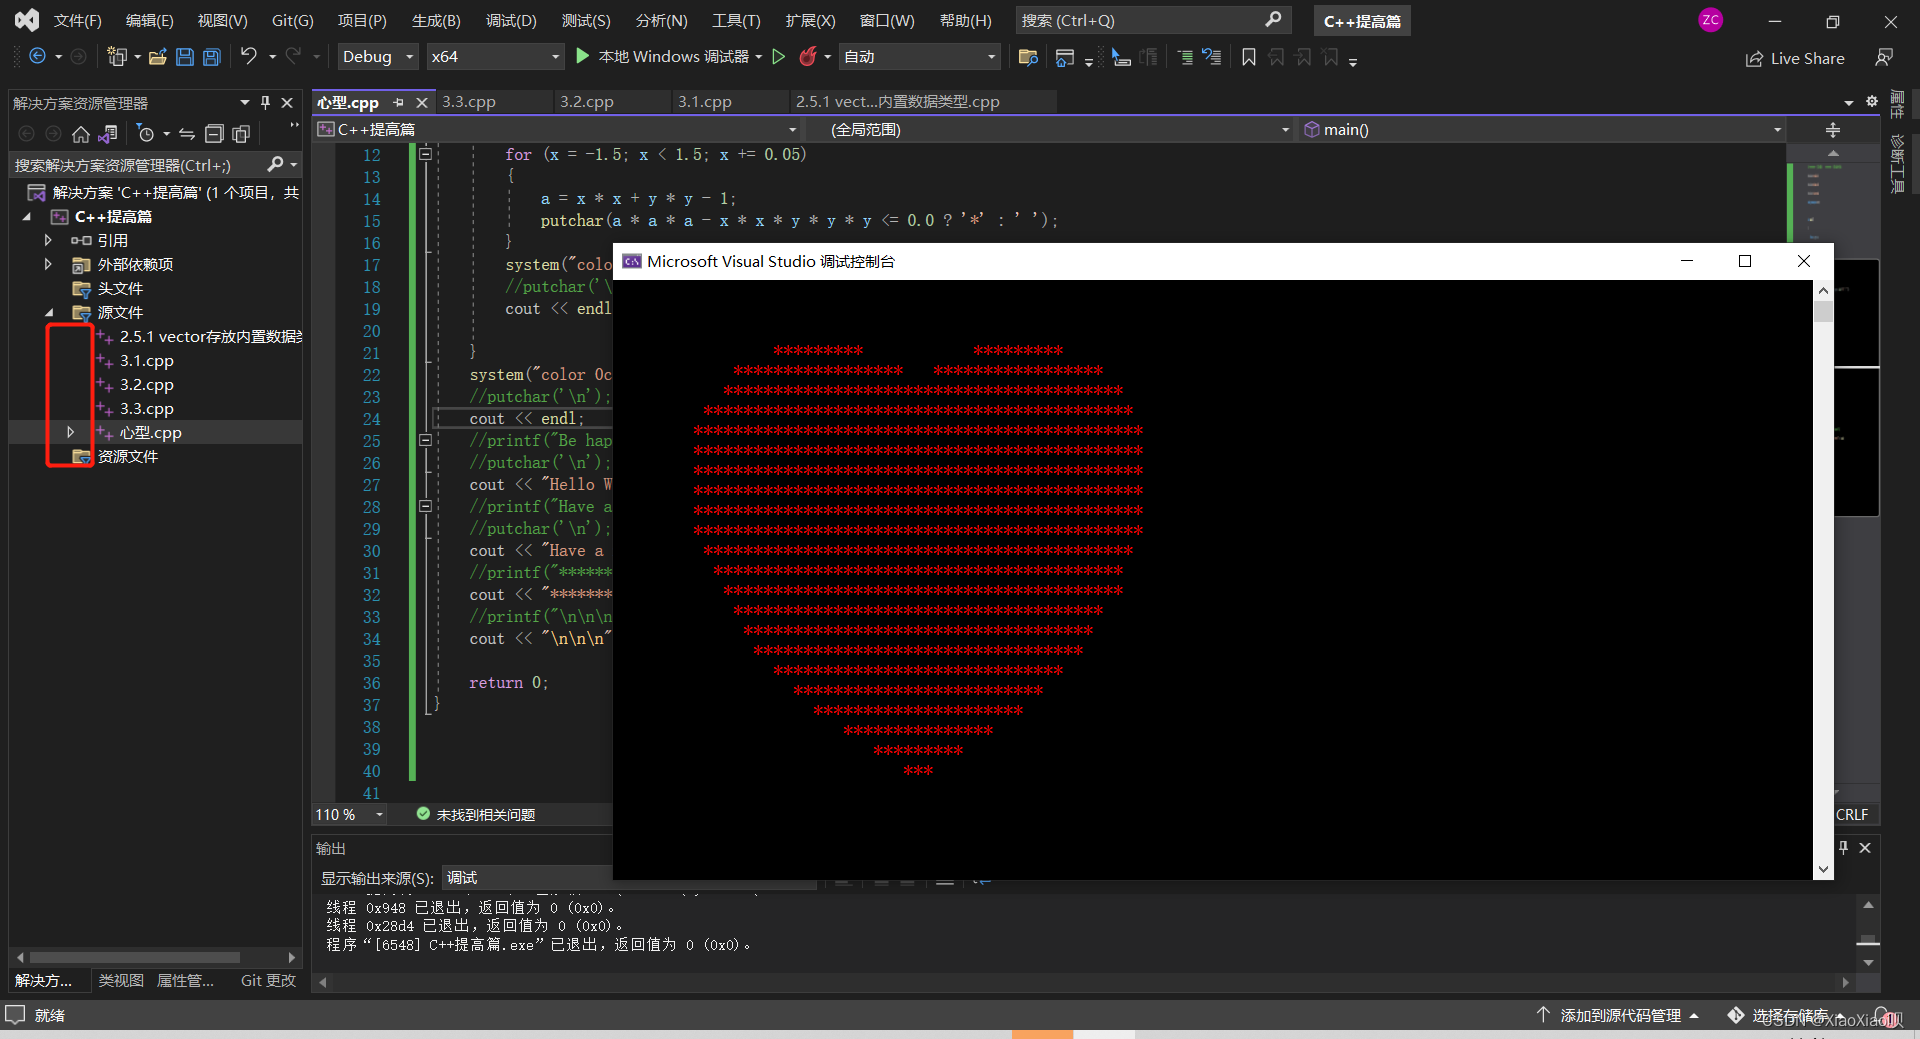
Task: Unpin the 心型.cpp editor tab
Action: coord(398,102)
